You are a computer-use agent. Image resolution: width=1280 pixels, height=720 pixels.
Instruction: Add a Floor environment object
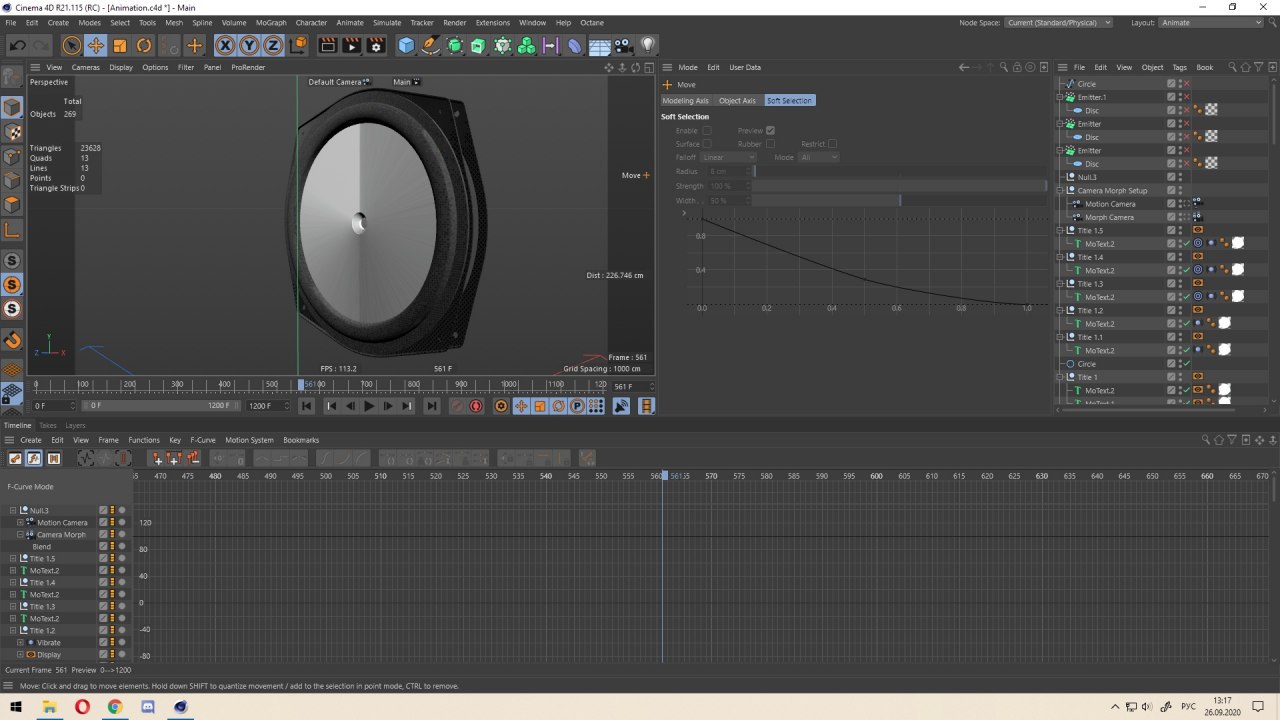tap(600, 45)
